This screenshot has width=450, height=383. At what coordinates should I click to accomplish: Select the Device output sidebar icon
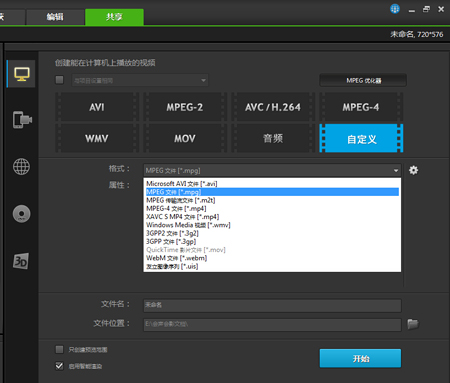[22, 120]
